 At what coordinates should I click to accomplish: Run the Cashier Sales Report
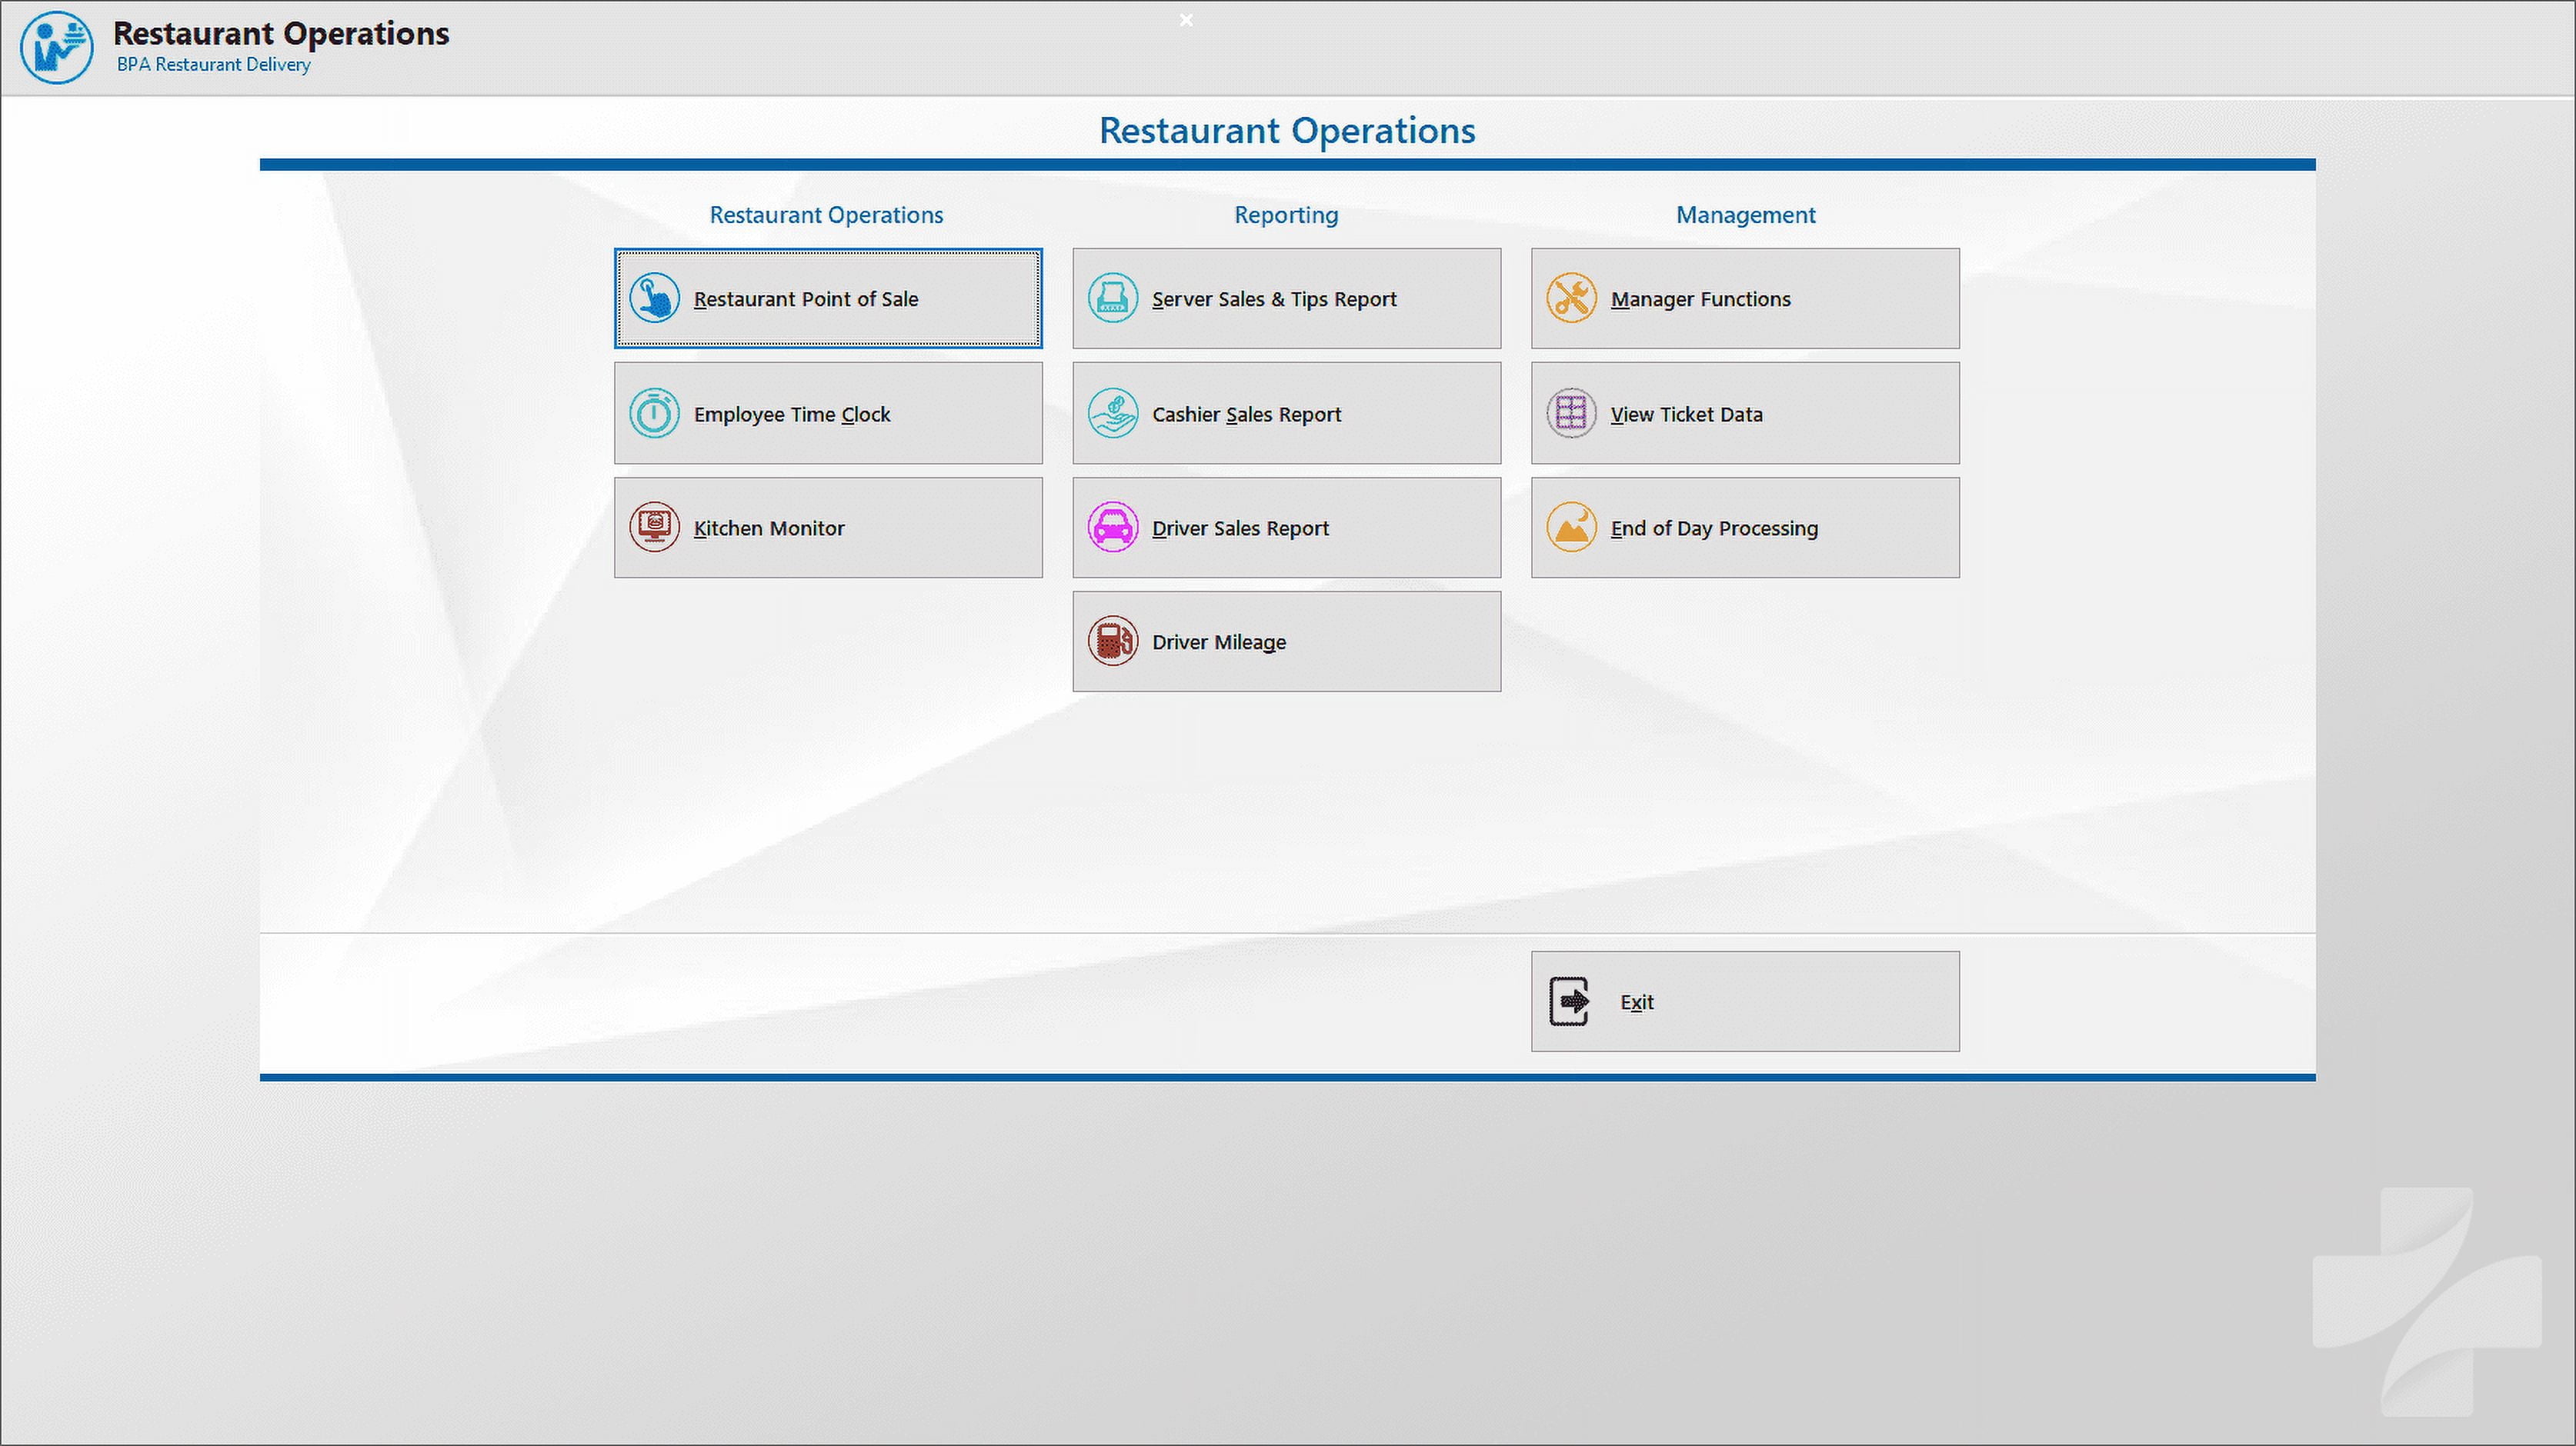pos(1286,414)
